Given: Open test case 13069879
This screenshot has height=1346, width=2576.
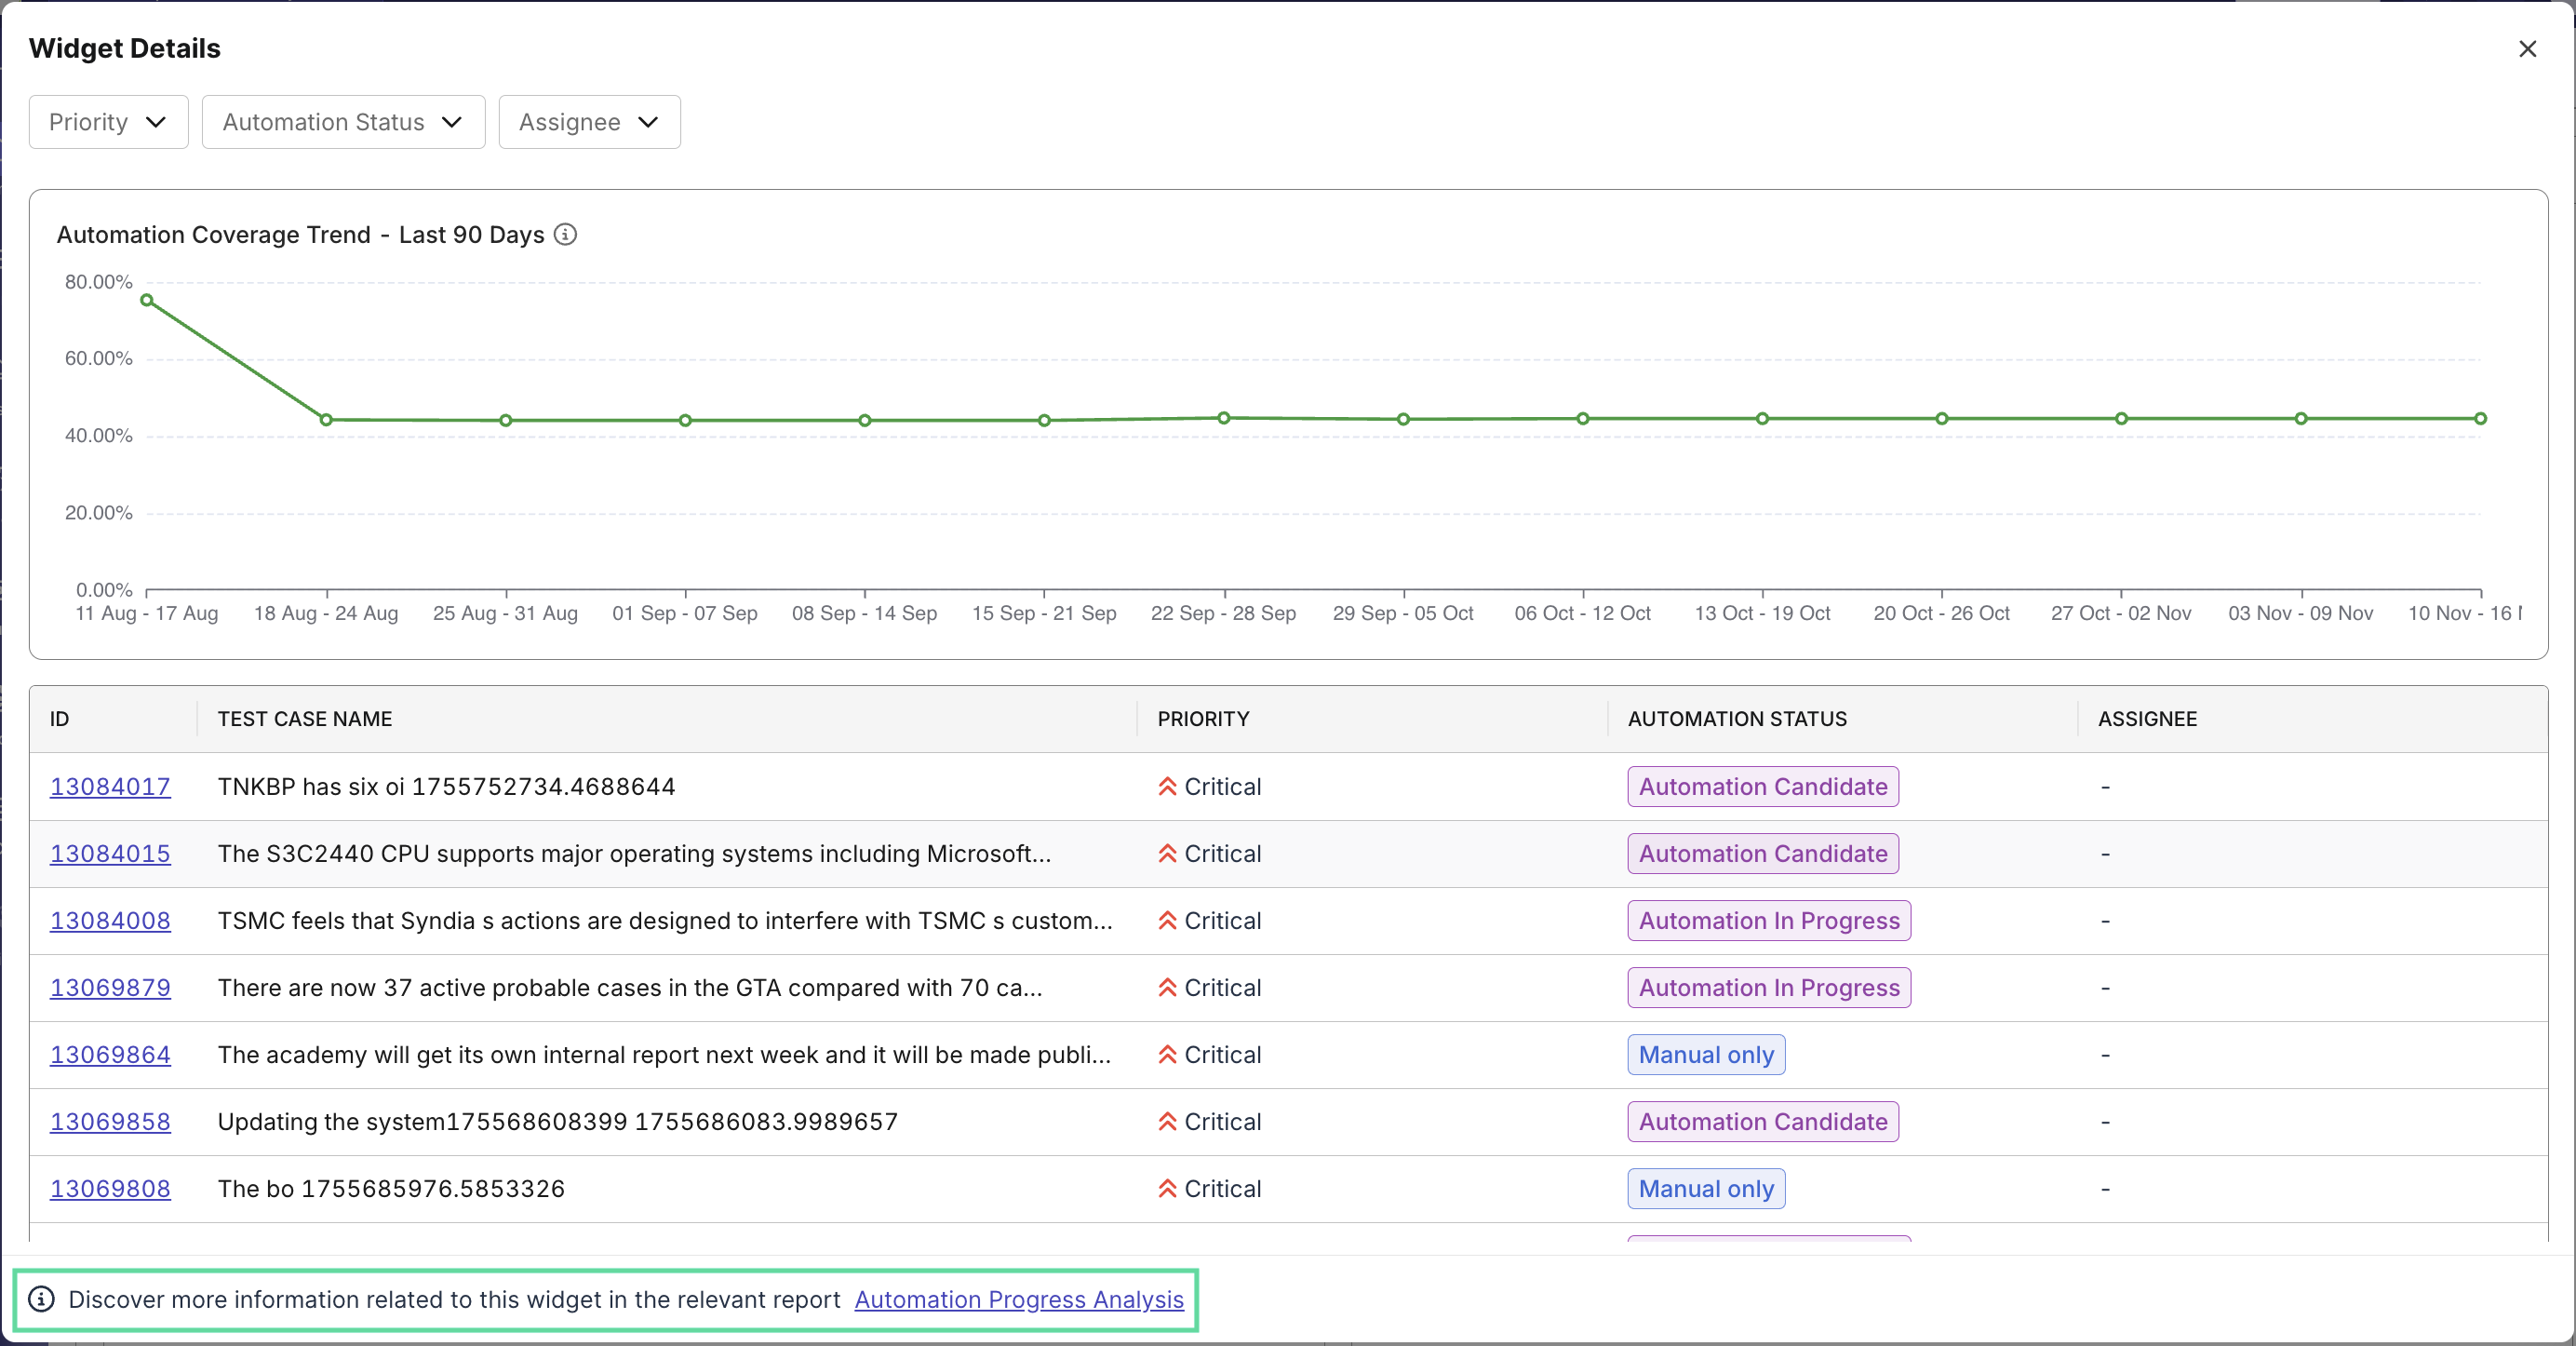Looking at the screenshot, I should [110, 988].
